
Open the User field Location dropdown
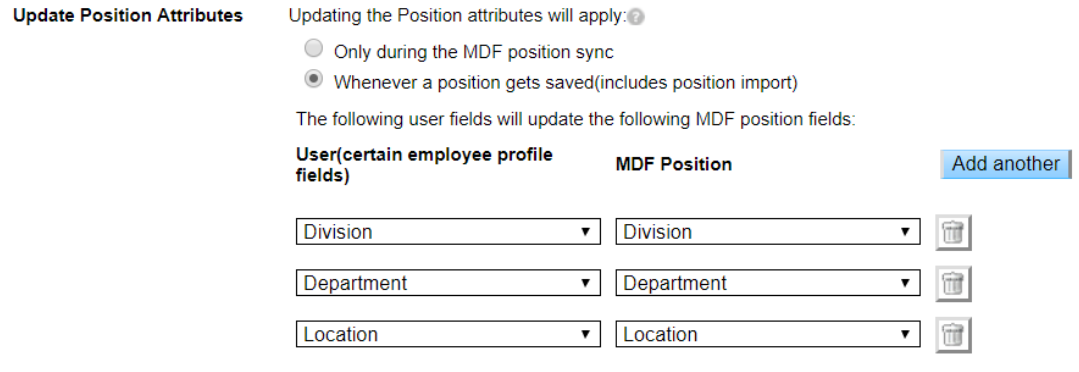(x=448, y=334)
